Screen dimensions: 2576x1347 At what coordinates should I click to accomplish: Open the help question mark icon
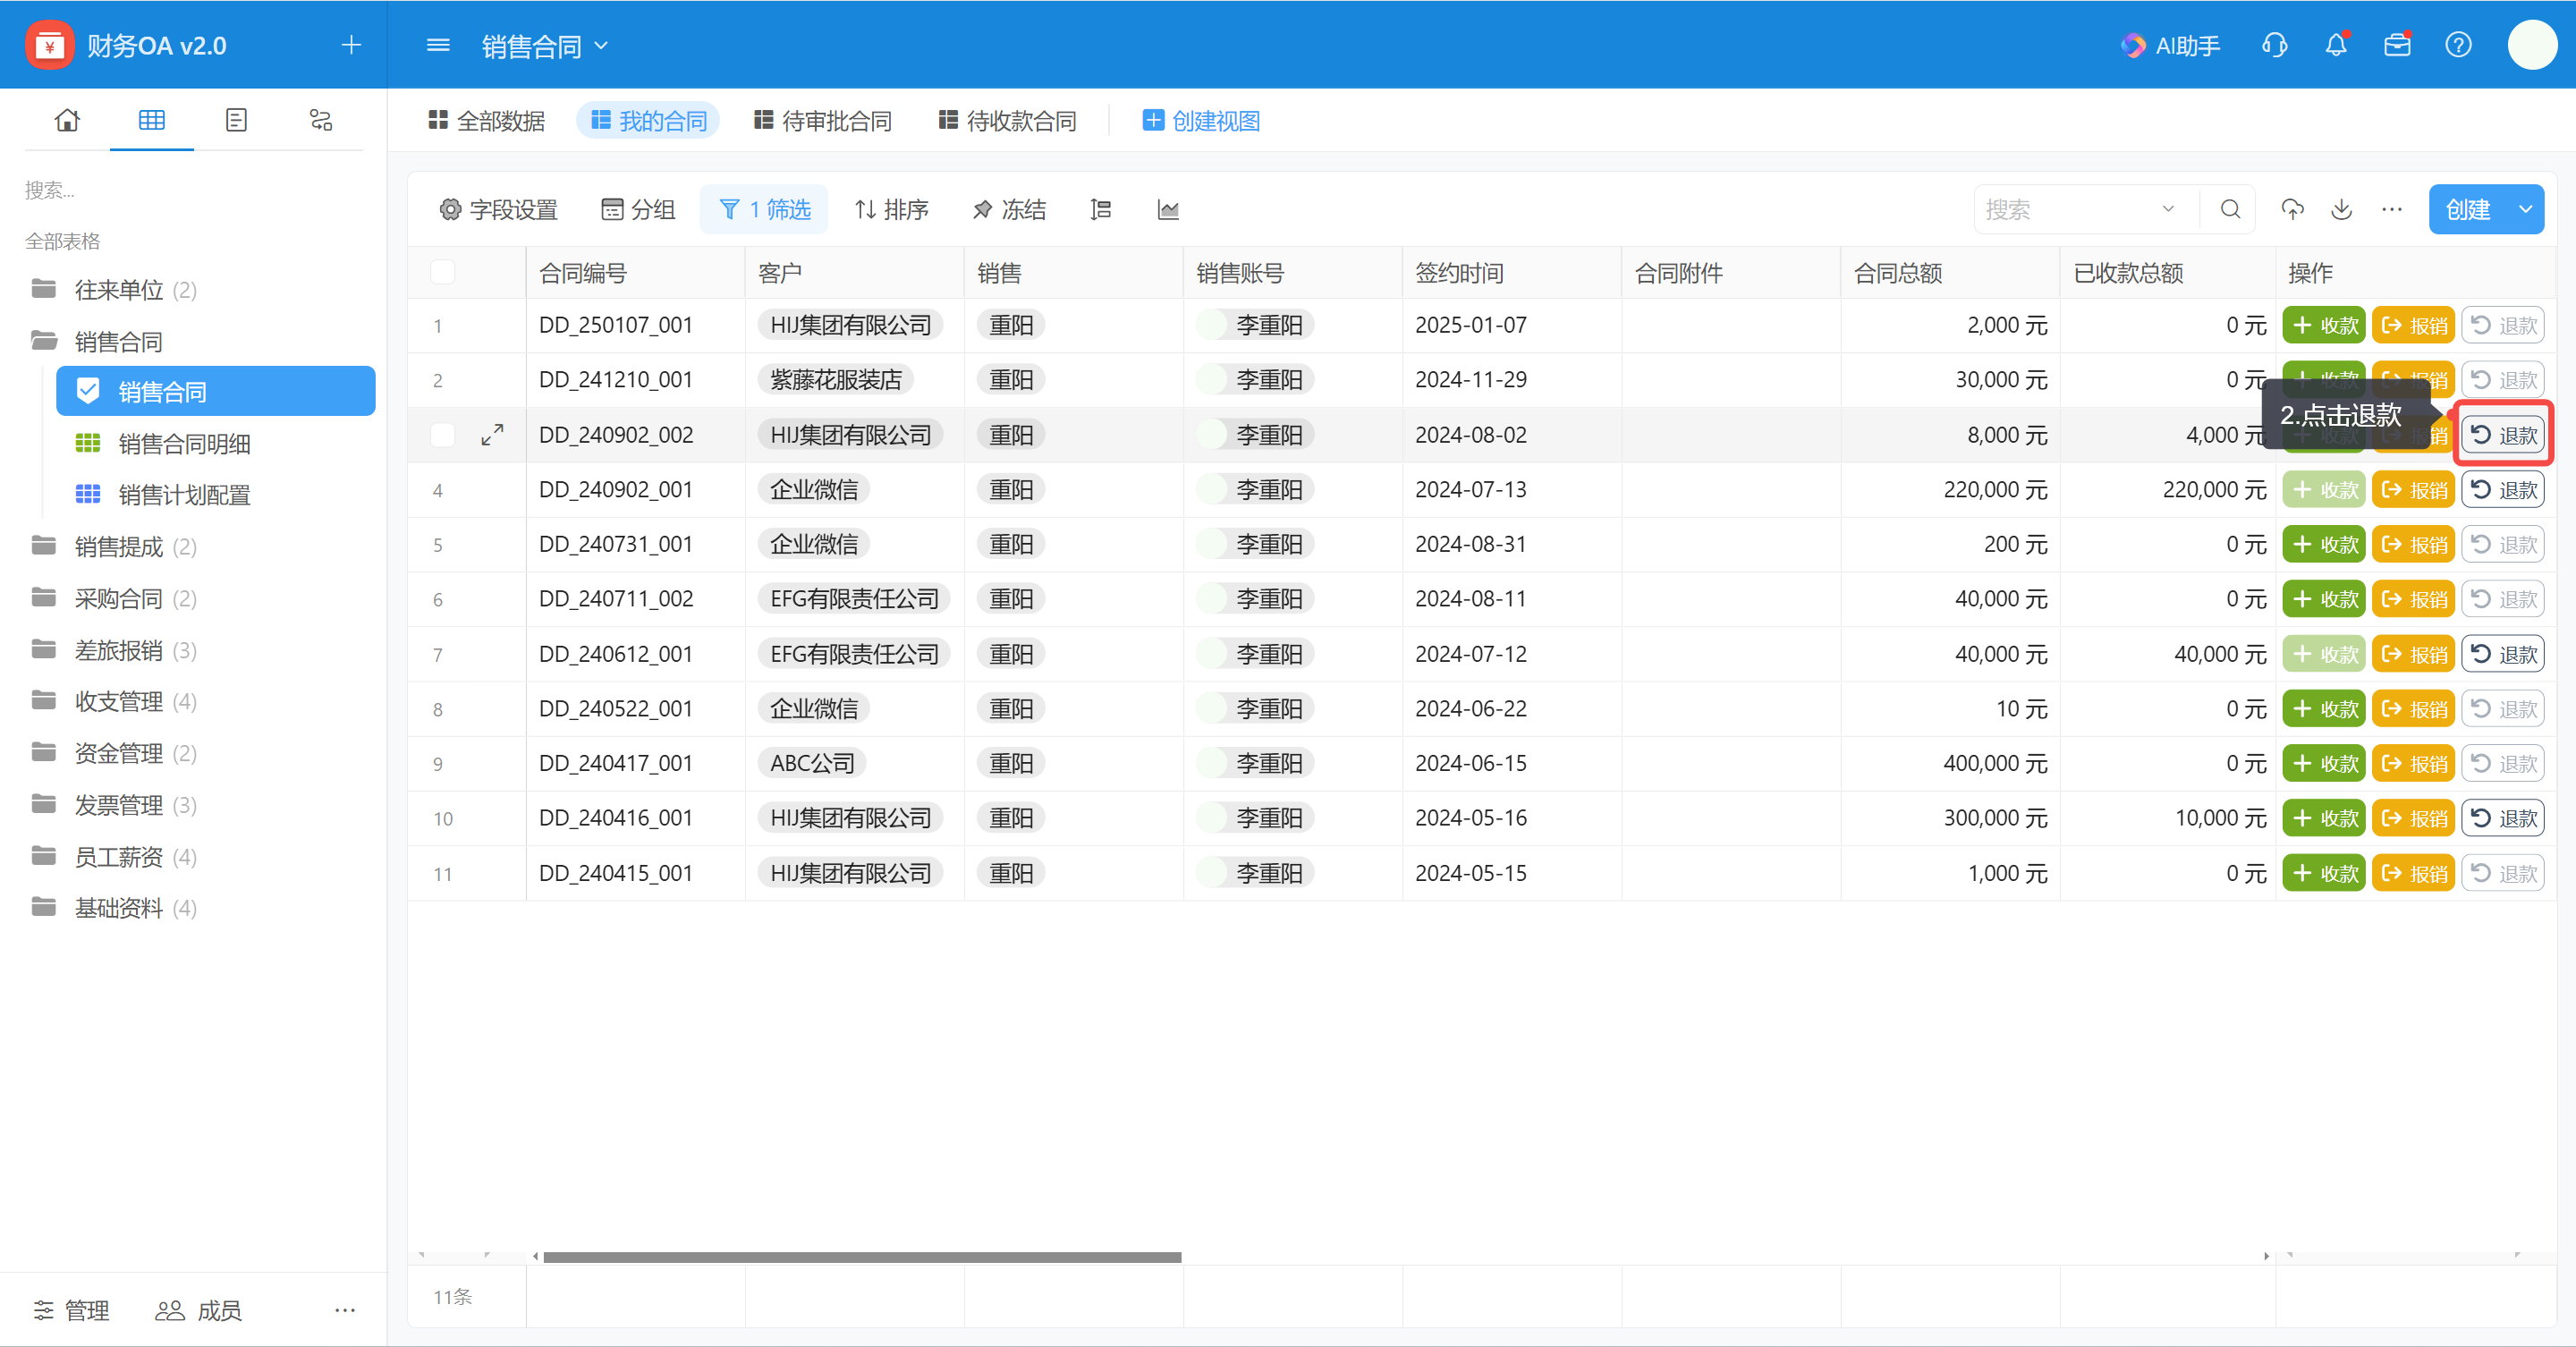click(2458, 45)
